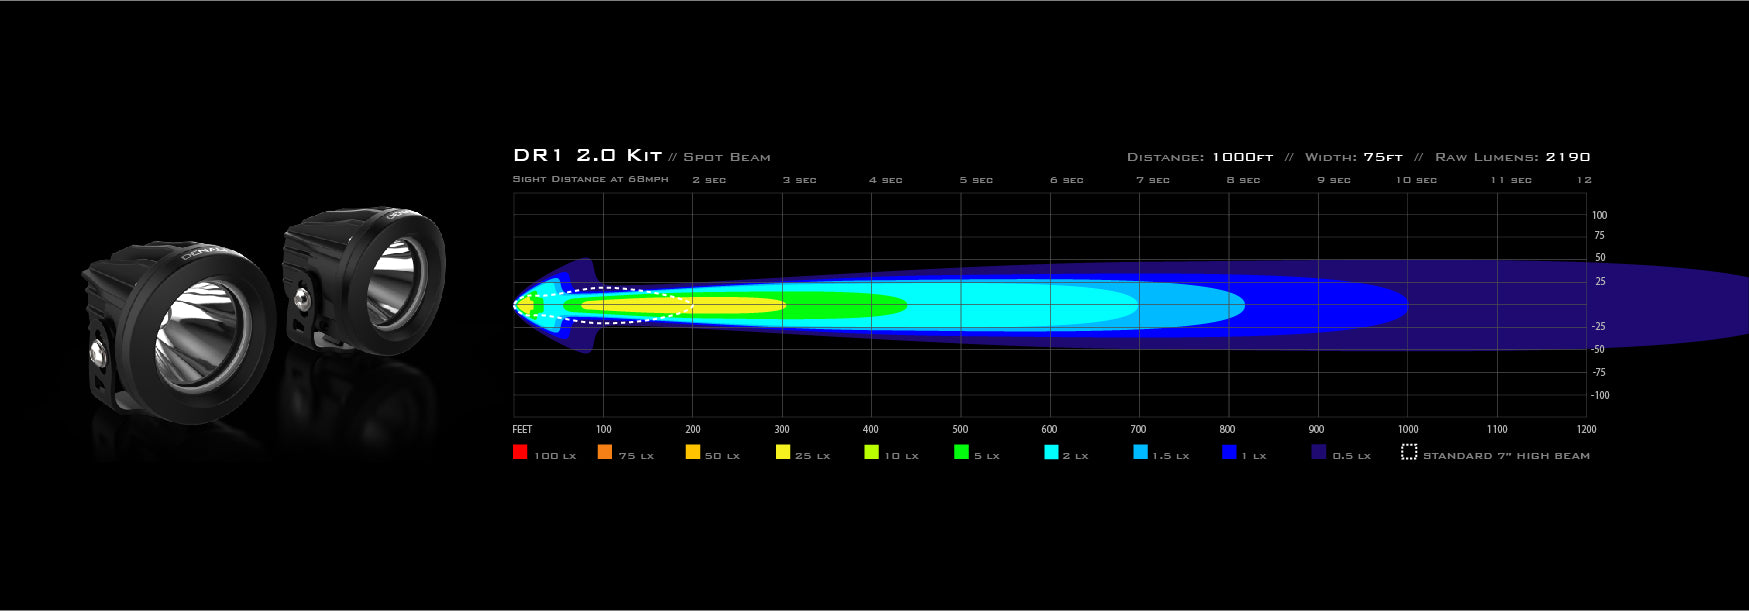Click the red 100 LX legend swatch
Image resolution: width=1749 pixels, height=611 pixels.
520,452
